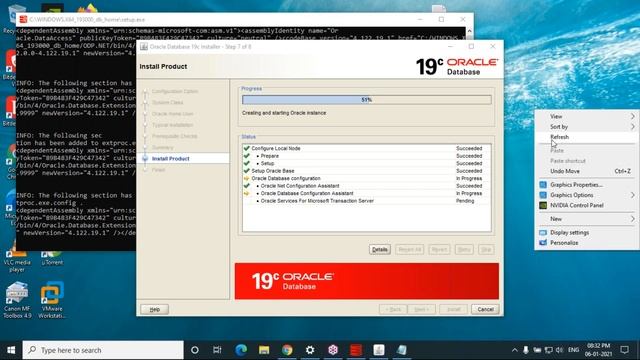Viewport: 640px width, 360px height.
Task: Open Cortana circle icon on taskbar
Action: [x=195, y=350]
